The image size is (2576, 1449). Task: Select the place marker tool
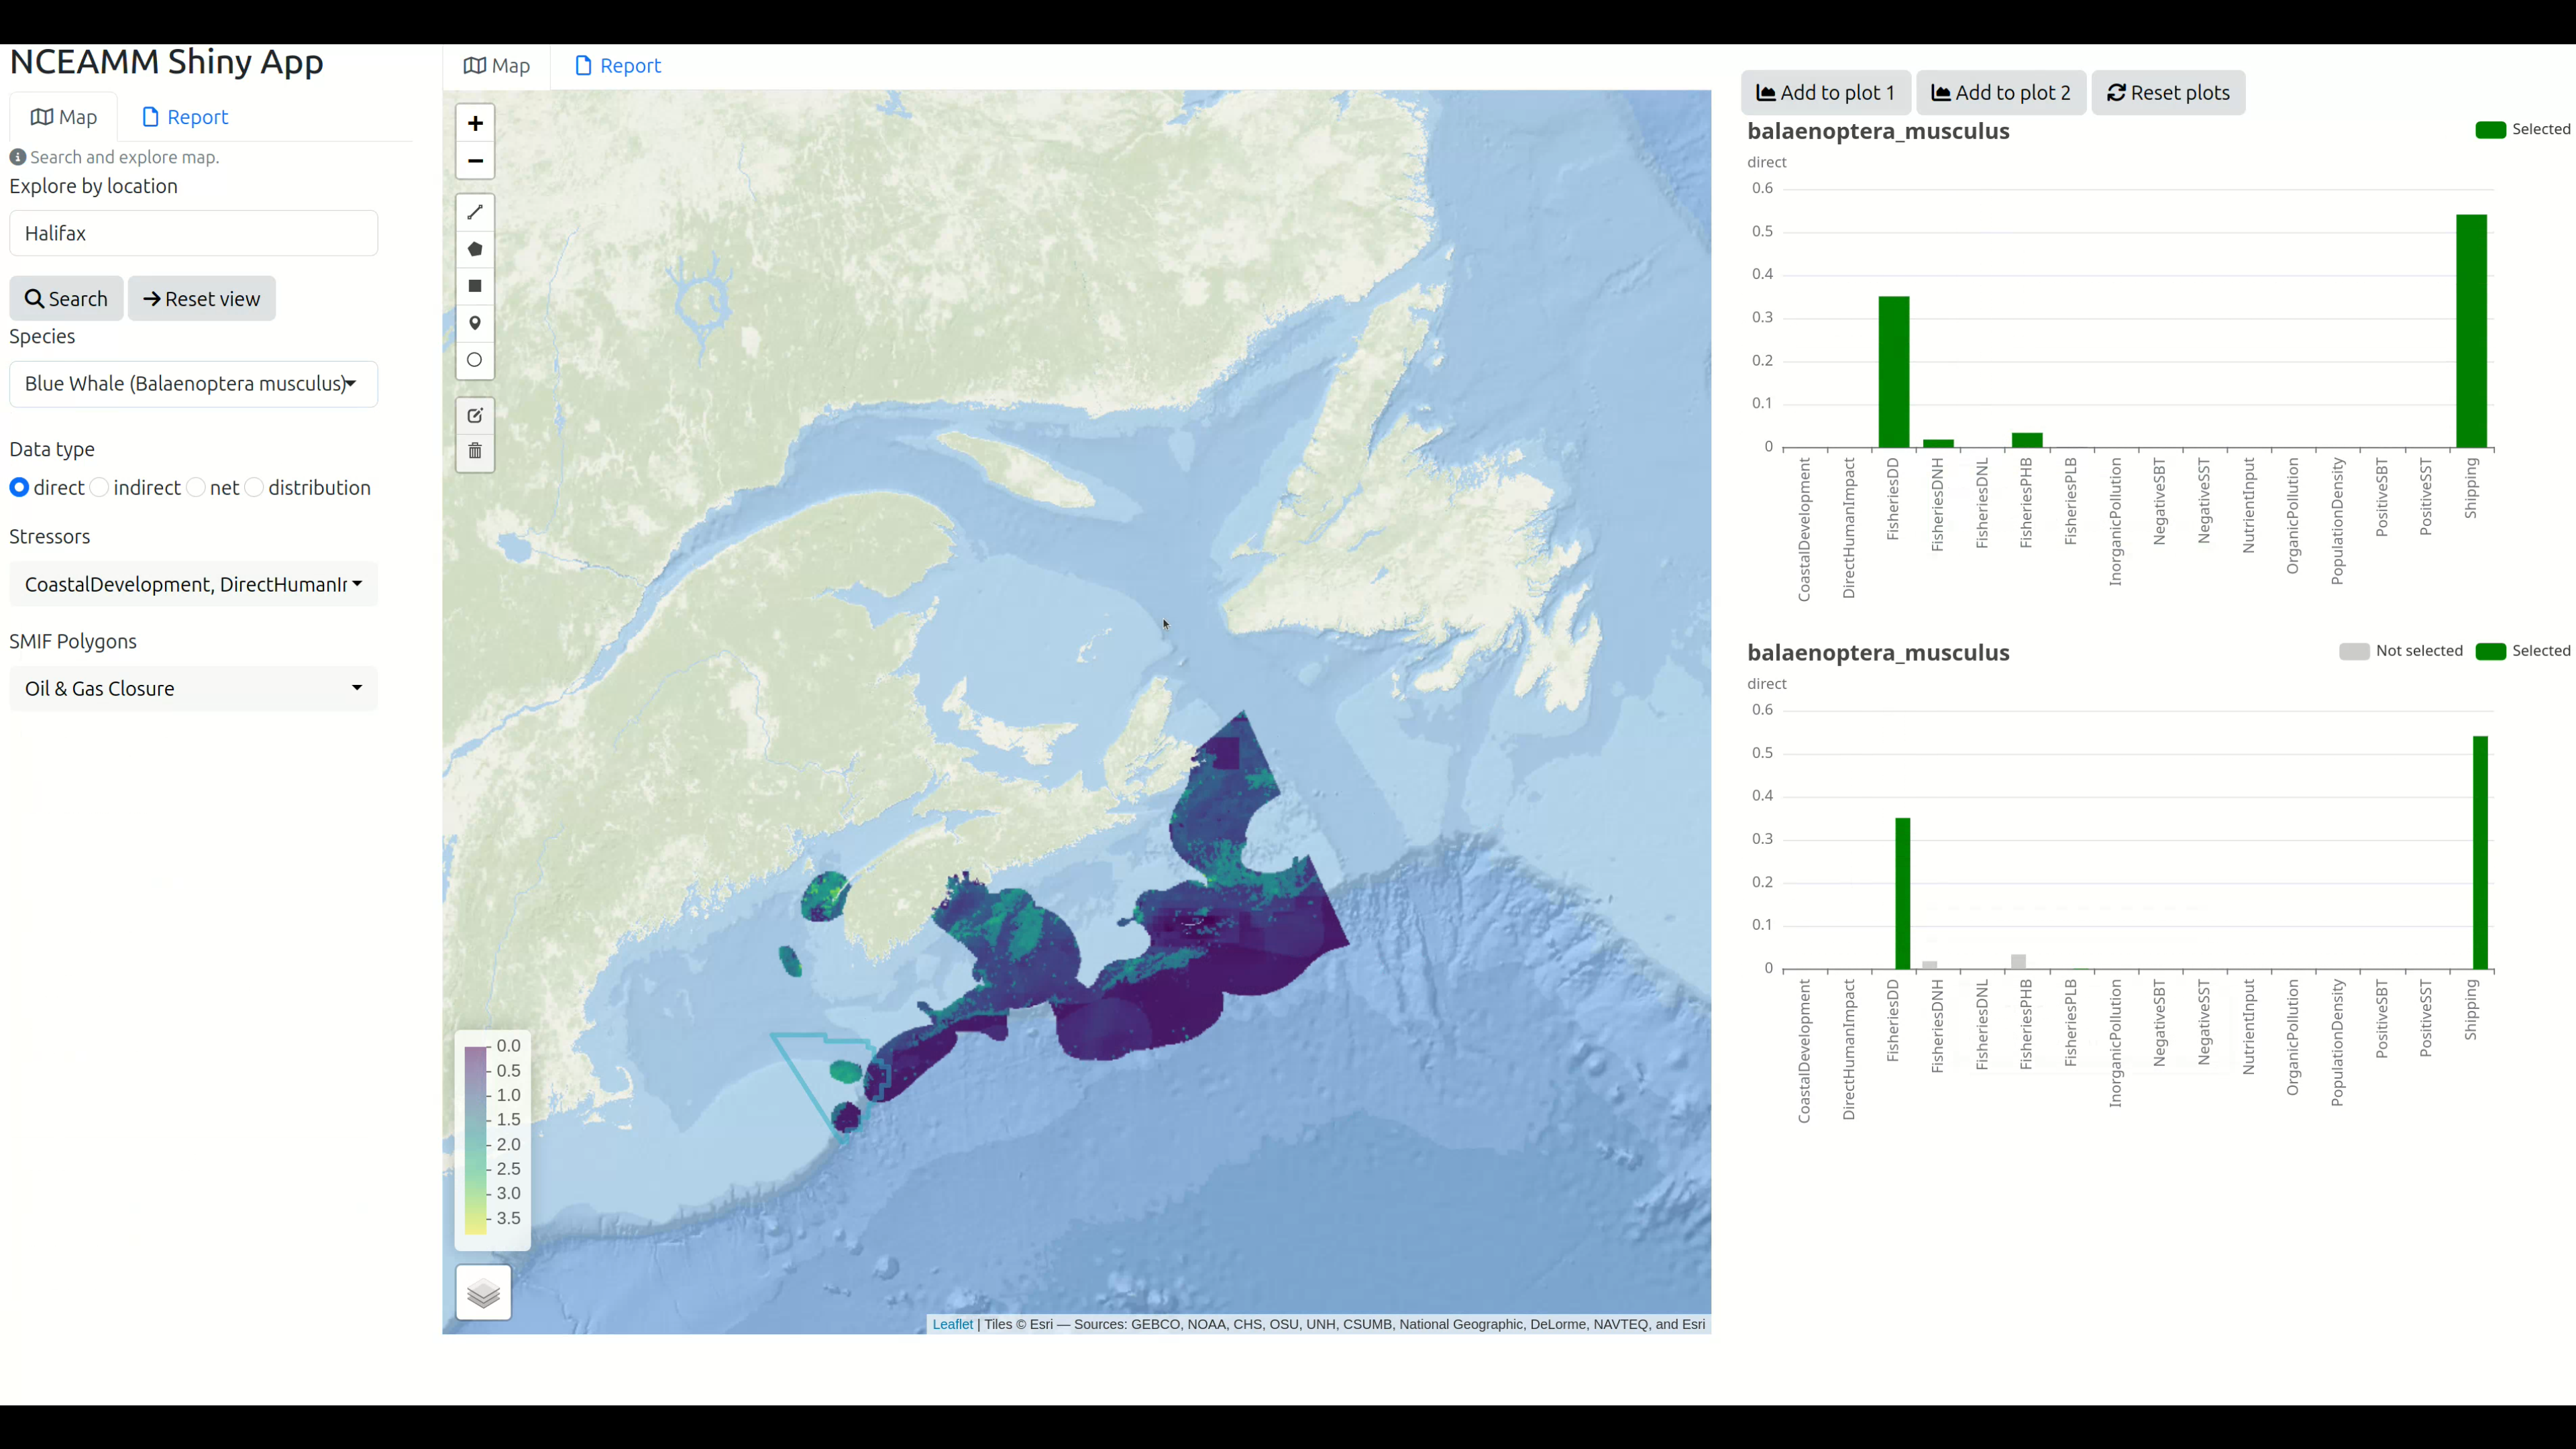474,323
